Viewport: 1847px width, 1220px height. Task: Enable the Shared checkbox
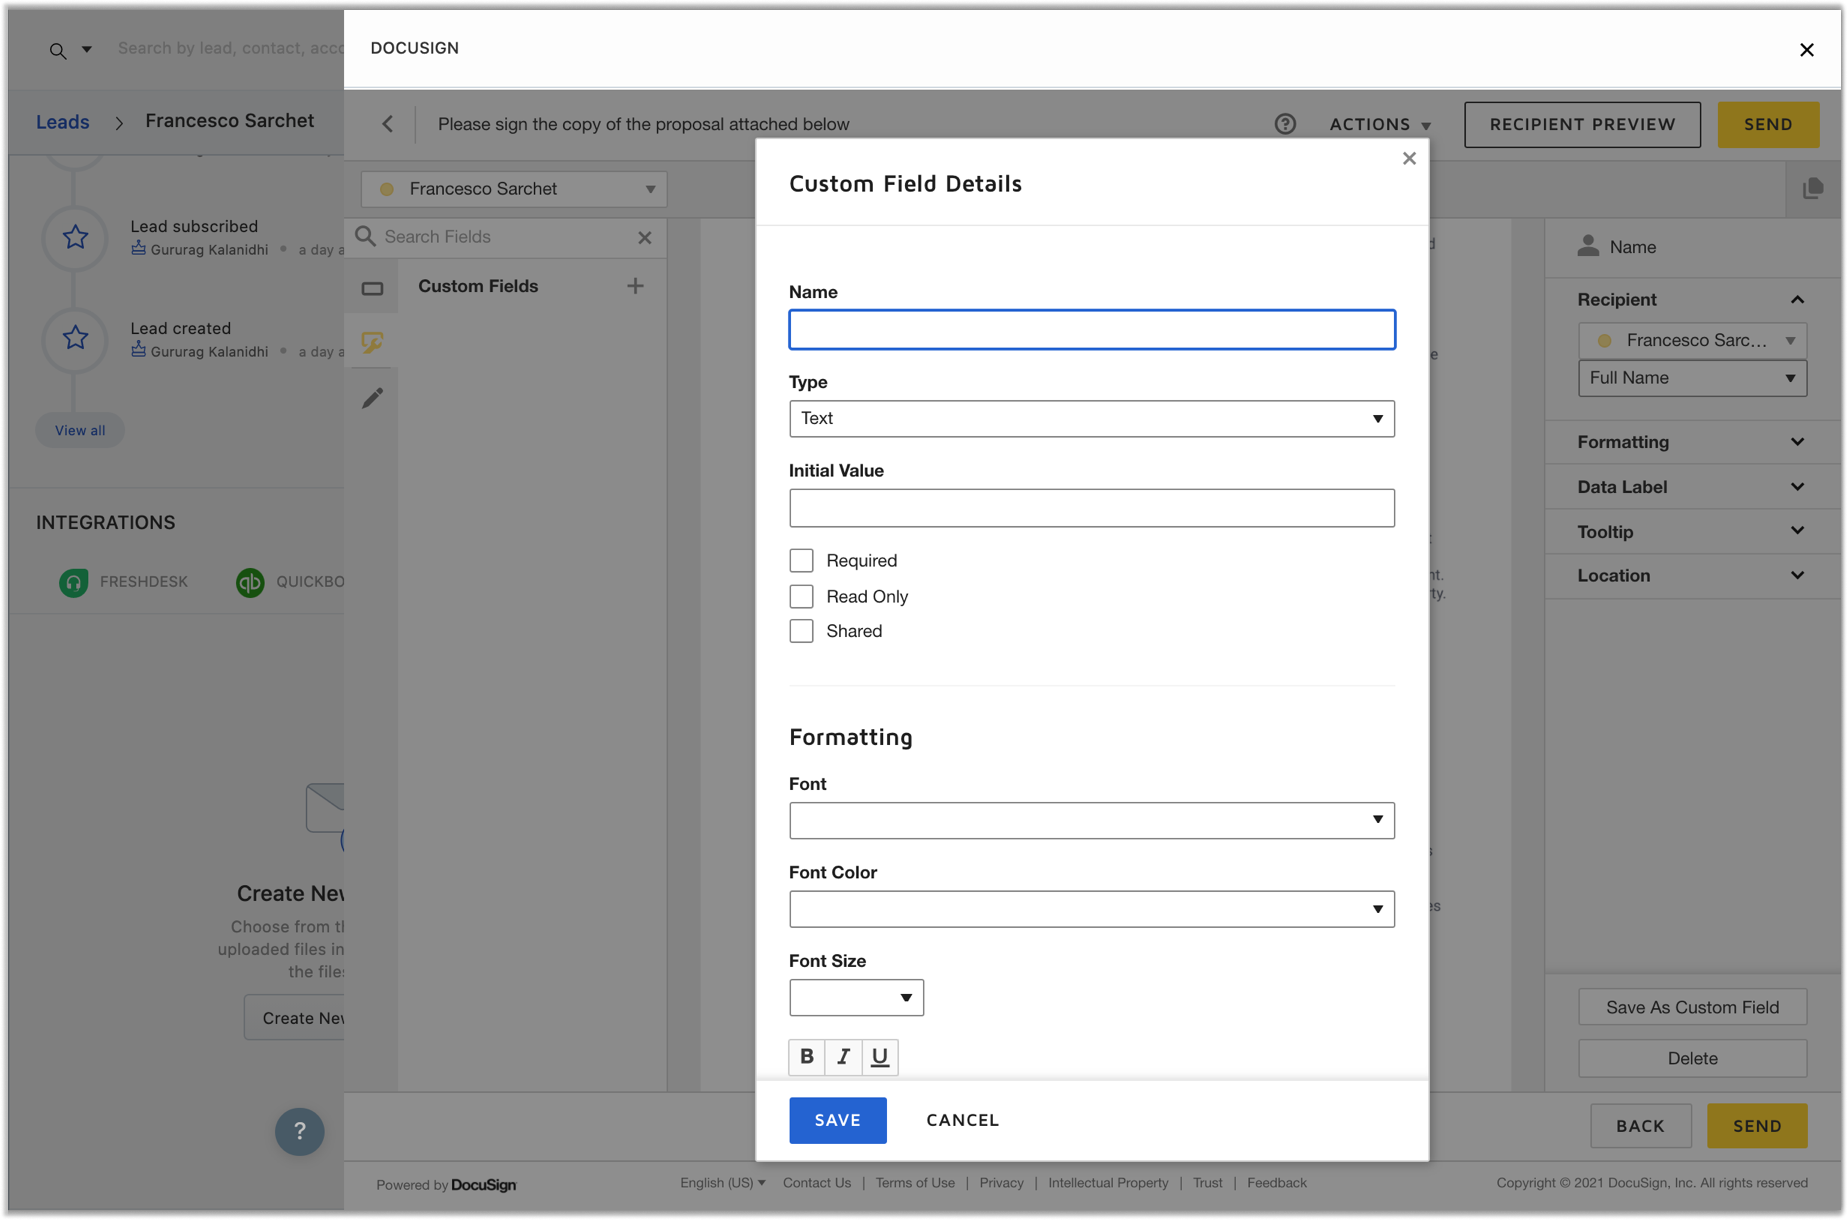[801, 631]
